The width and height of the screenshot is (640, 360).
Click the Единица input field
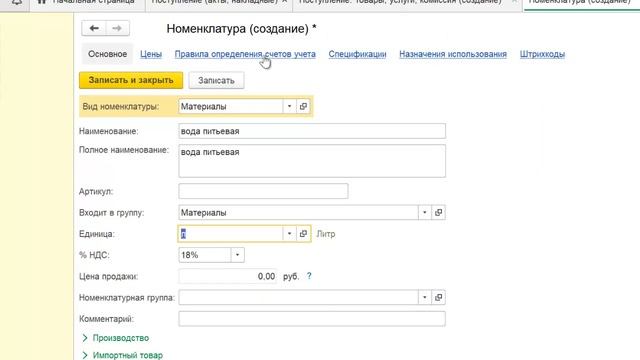[x=231, y=234]
